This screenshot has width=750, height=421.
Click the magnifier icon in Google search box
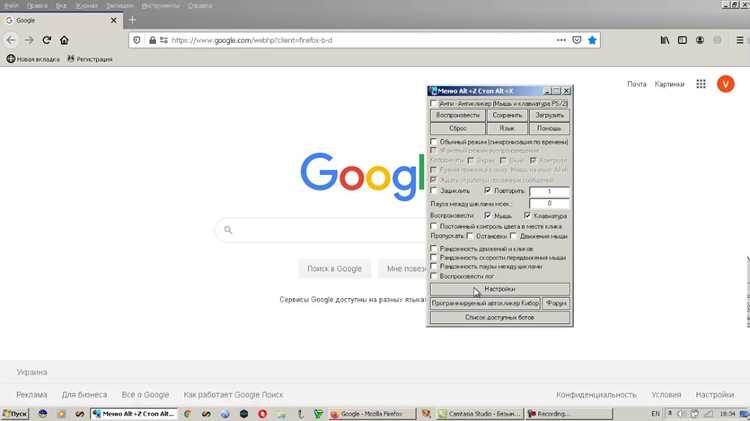click(x=228, y=230)
